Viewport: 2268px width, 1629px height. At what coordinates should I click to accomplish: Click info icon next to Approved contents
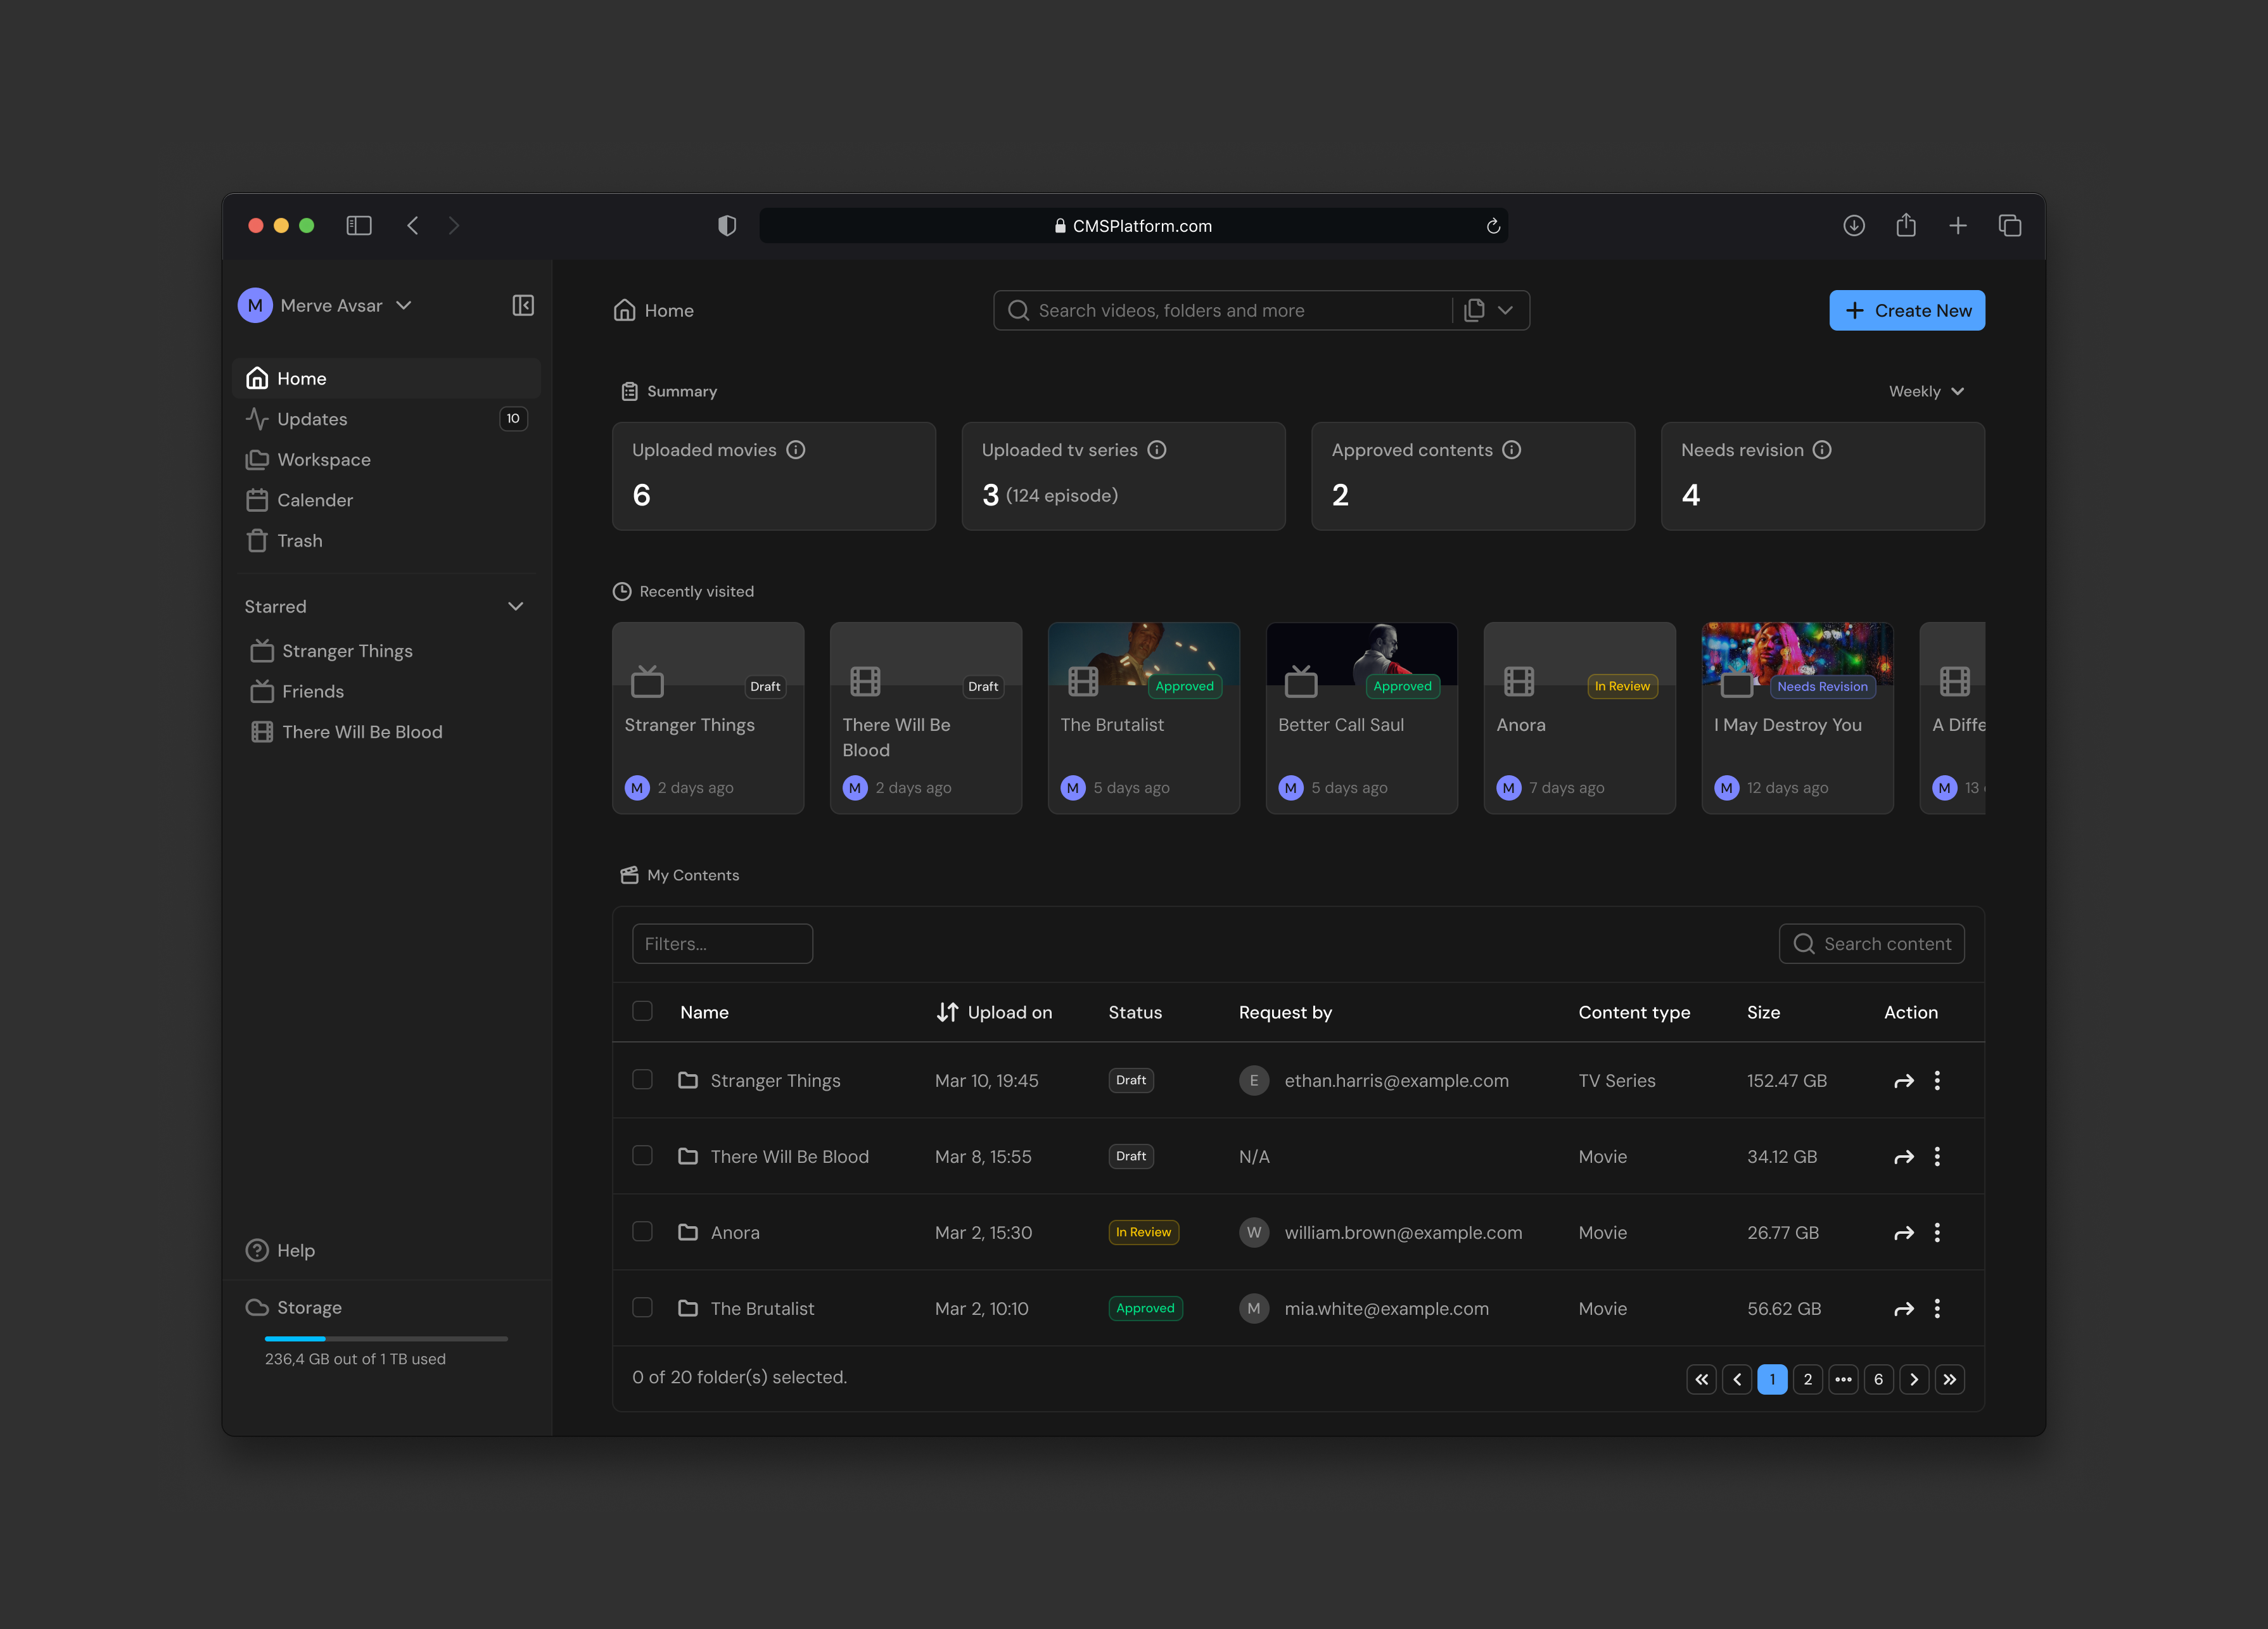(1512, 450)
